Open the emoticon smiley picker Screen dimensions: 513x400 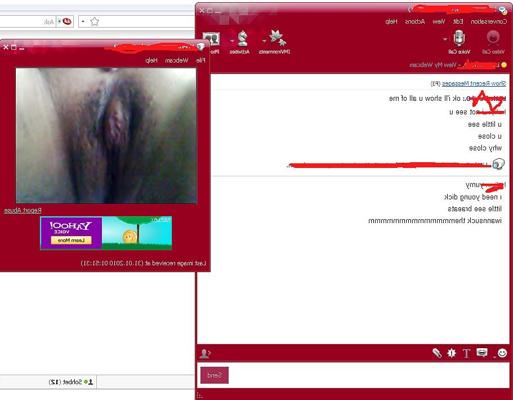502,353
